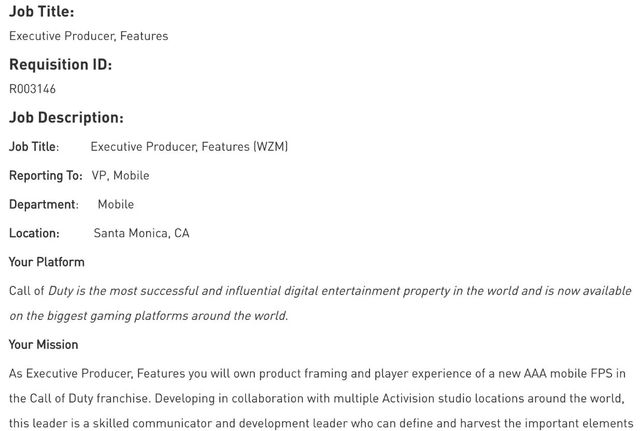Click the line starting 'Call of Duty is'
640x431 pixels.
tap(320, 291)
